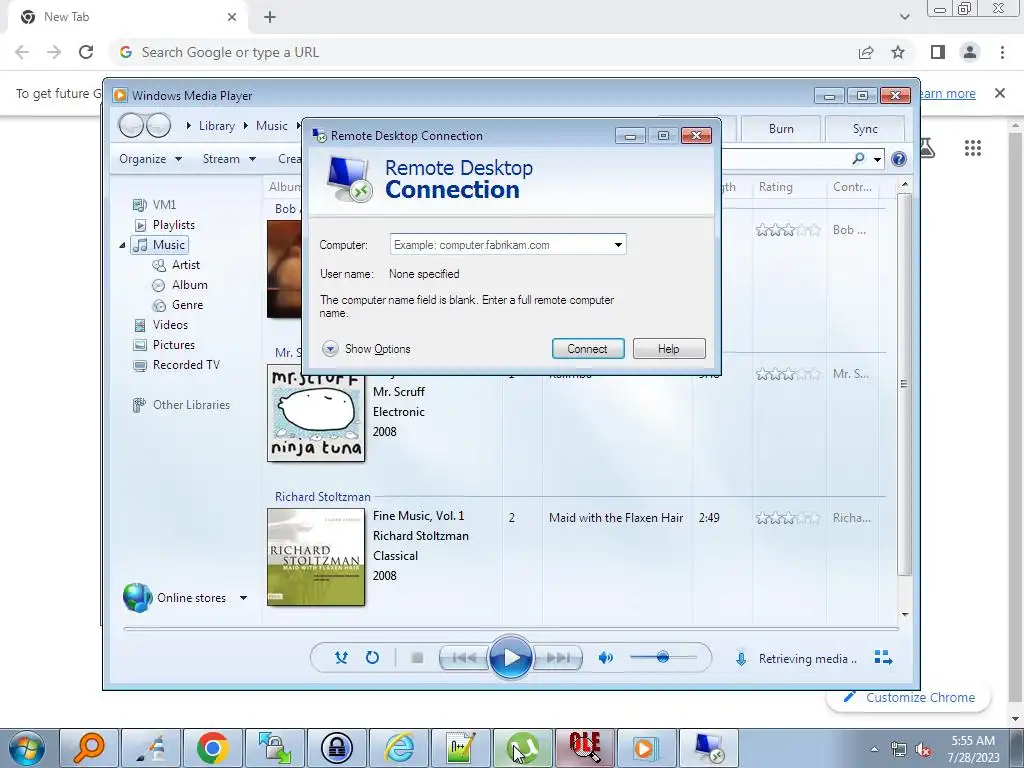The height and width of the screenshot is (768, 1024).
Task: Click the Chrome address bar
Action: pos(483,52)
